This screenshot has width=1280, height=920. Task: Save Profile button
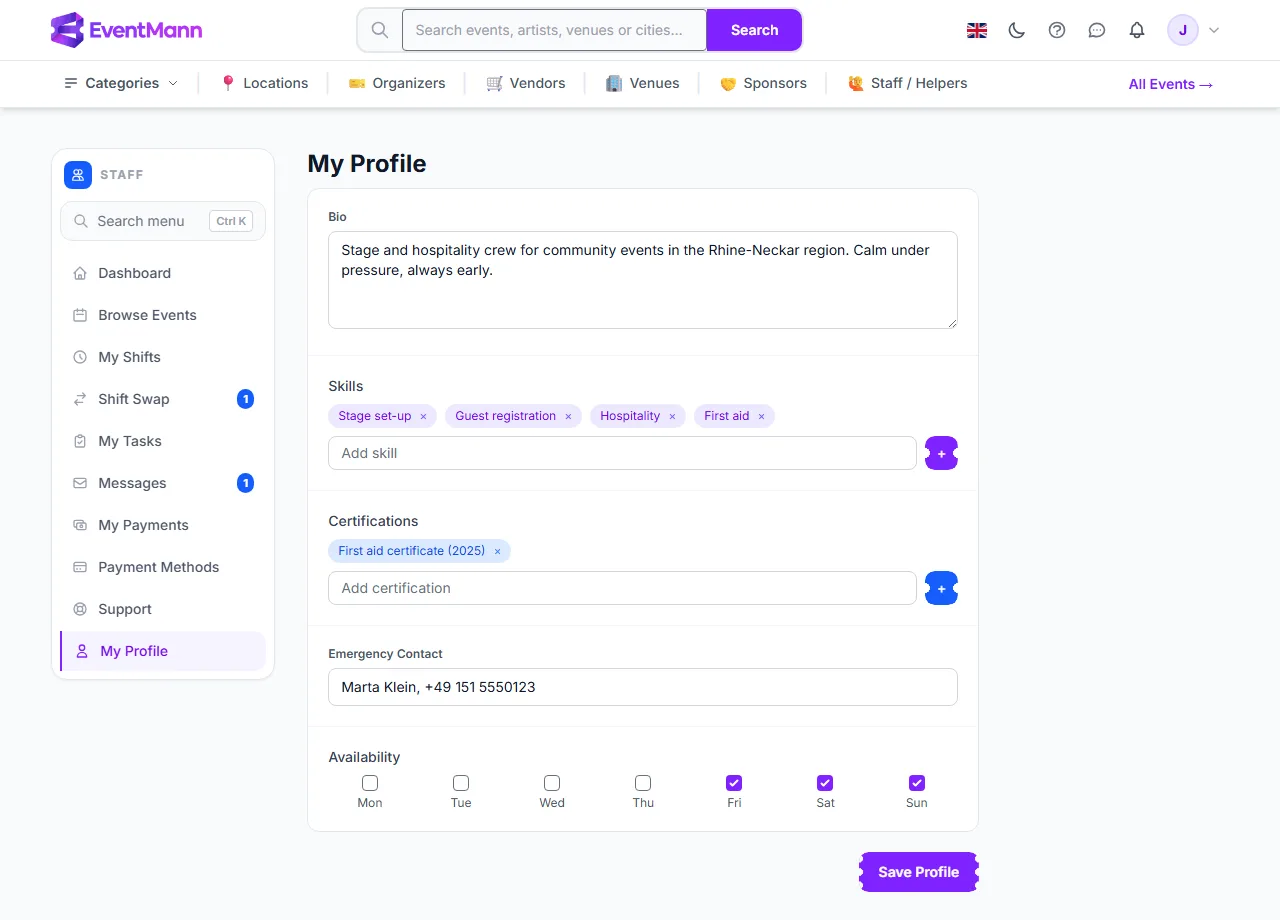click(918, 872)
